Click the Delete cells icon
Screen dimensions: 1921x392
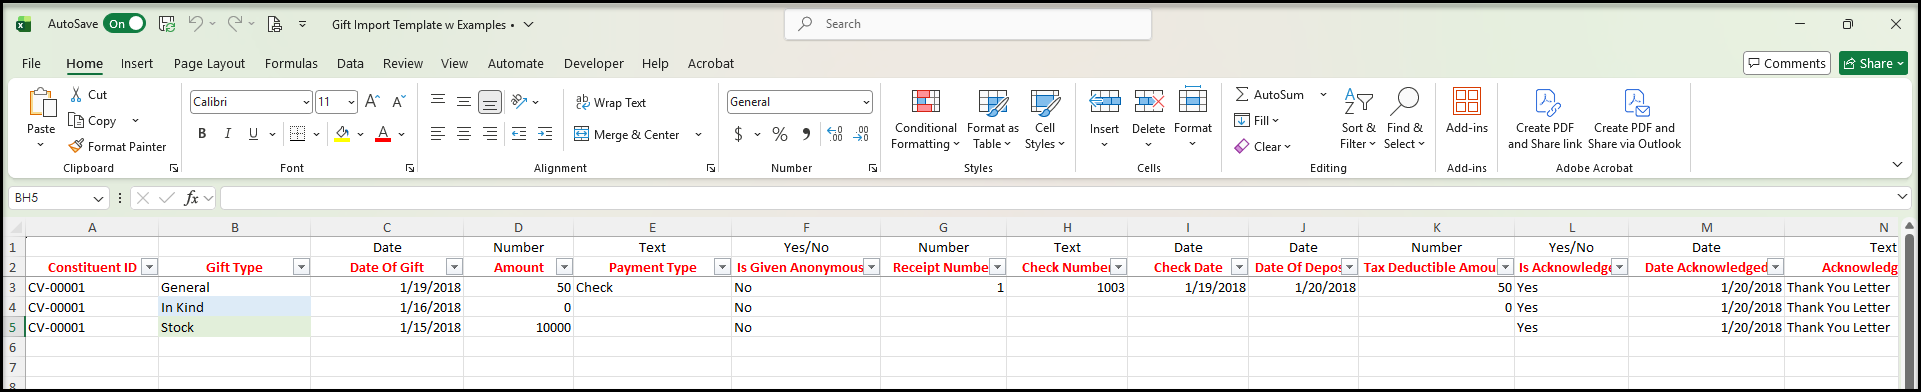[1149, 101]
